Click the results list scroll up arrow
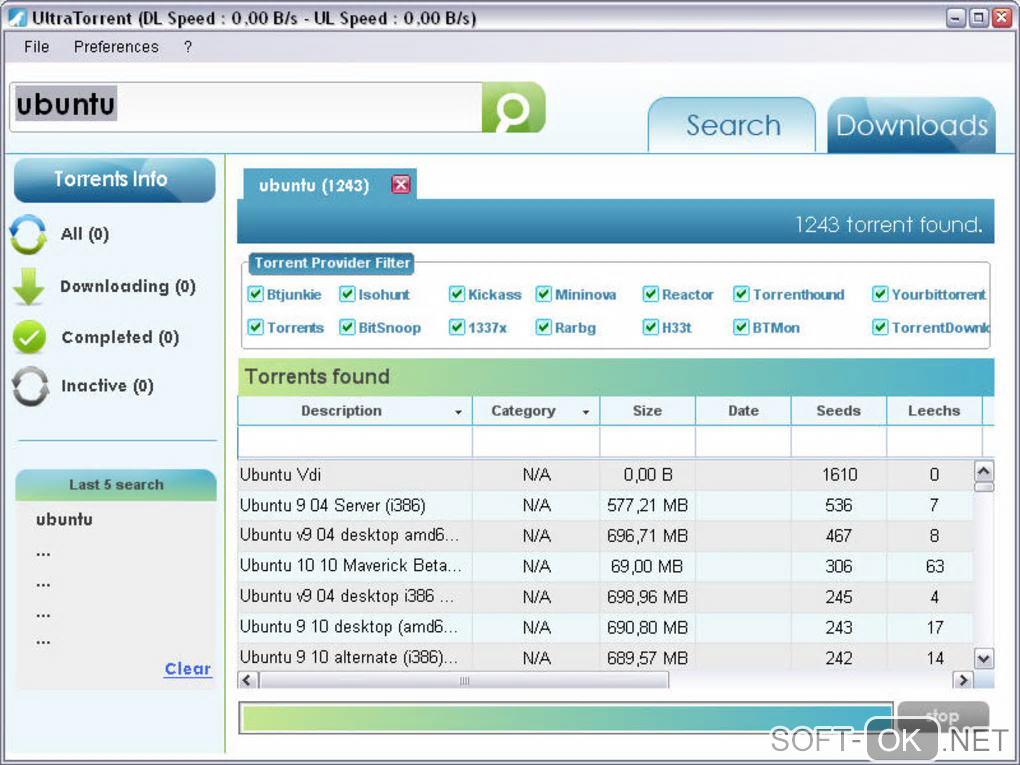1020x765 pixels. [984, 471]
